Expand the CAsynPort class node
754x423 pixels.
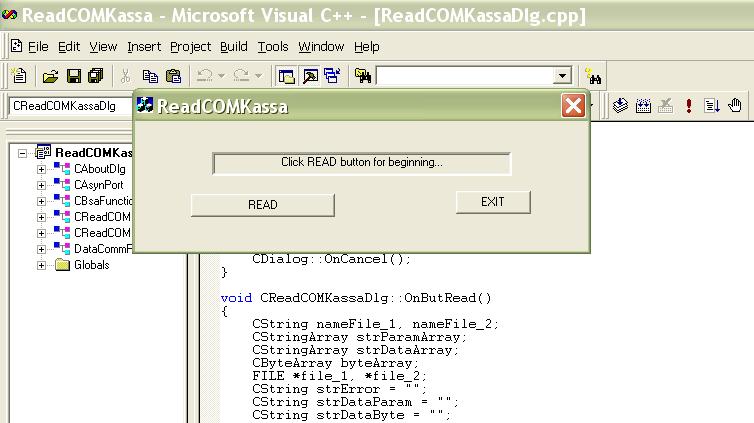coord(41,185)
